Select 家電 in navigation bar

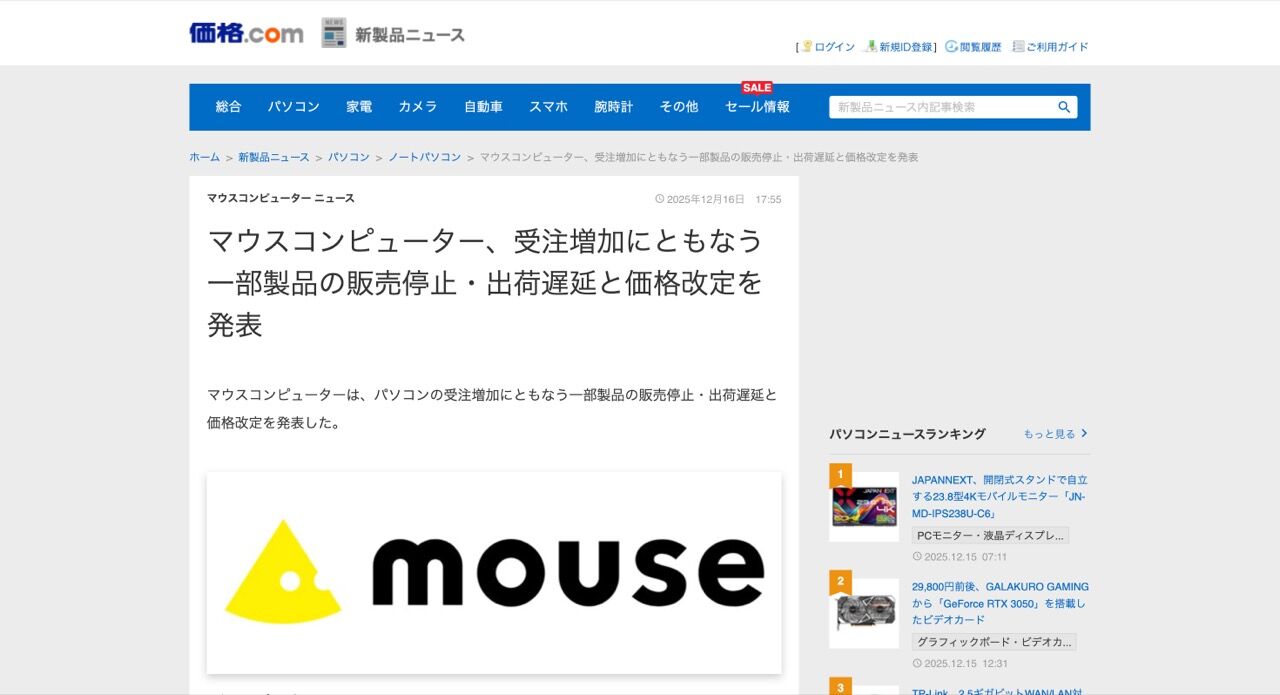(x=360, y=107)
